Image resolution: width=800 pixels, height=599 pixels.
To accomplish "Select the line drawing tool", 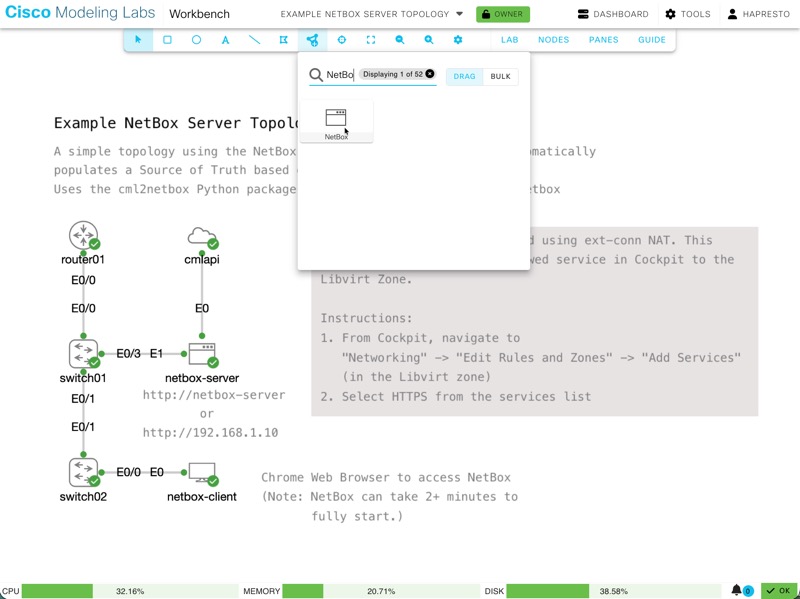I will click(x=253, y=40).
